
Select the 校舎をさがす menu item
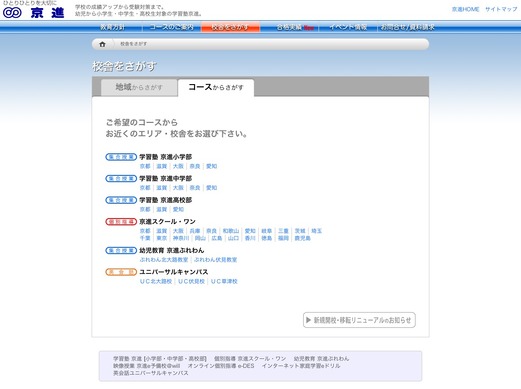230,27
